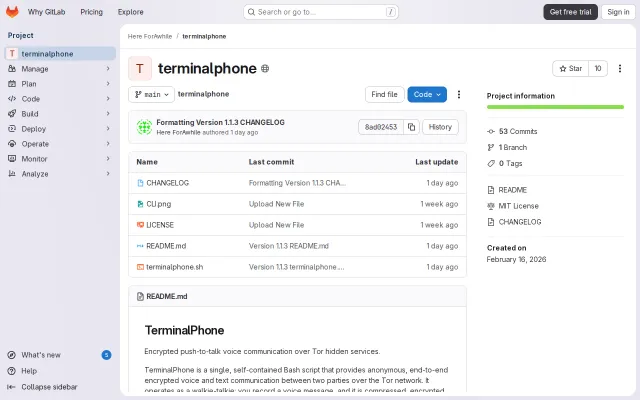Open the blue Code dropdown button
Screen dimensions: 640x400
point(427,94)
